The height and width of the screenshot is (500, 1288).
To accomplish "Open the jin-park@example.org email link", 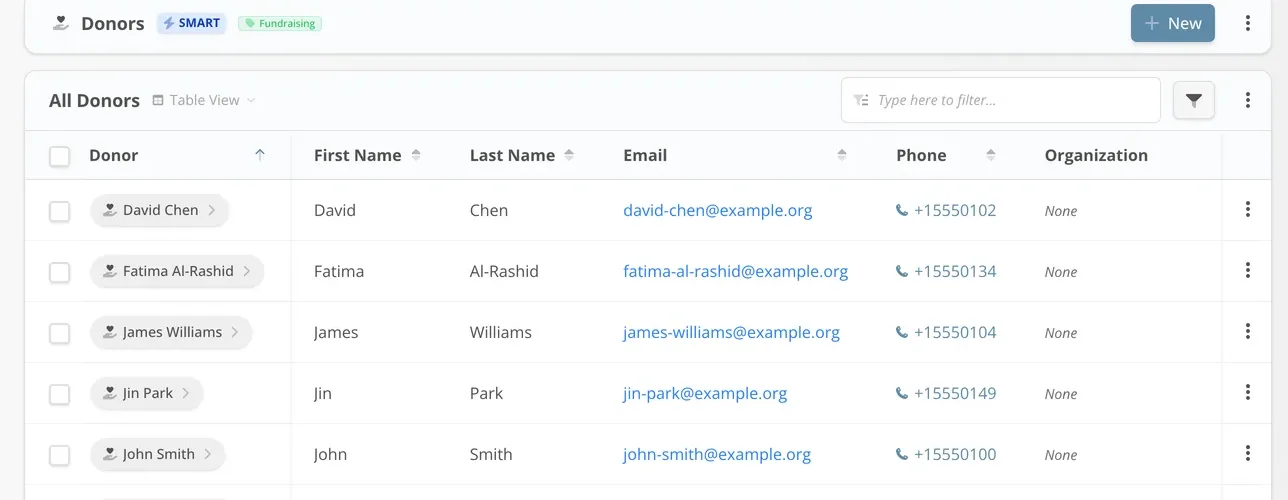I will pyautogui.click(x=705, y=393).
